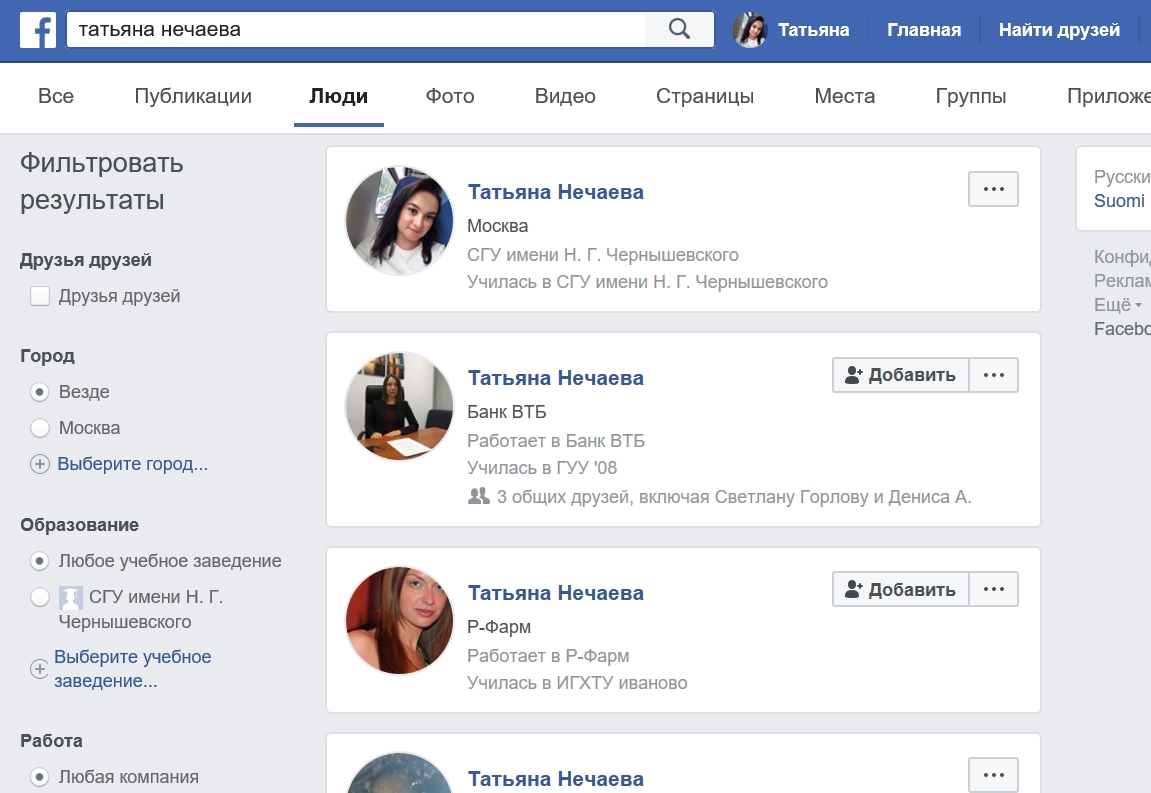Viewport: 1151px width, 793px height.
Task: Open profile photo of Банк ВТБ result
Action: (399, 406)
